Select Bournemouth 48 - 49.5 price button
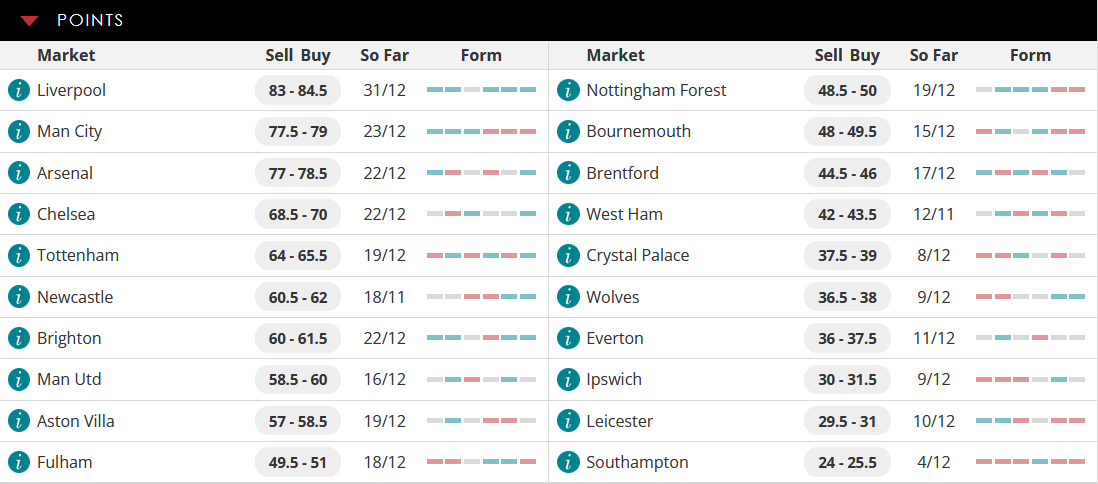 847,132
